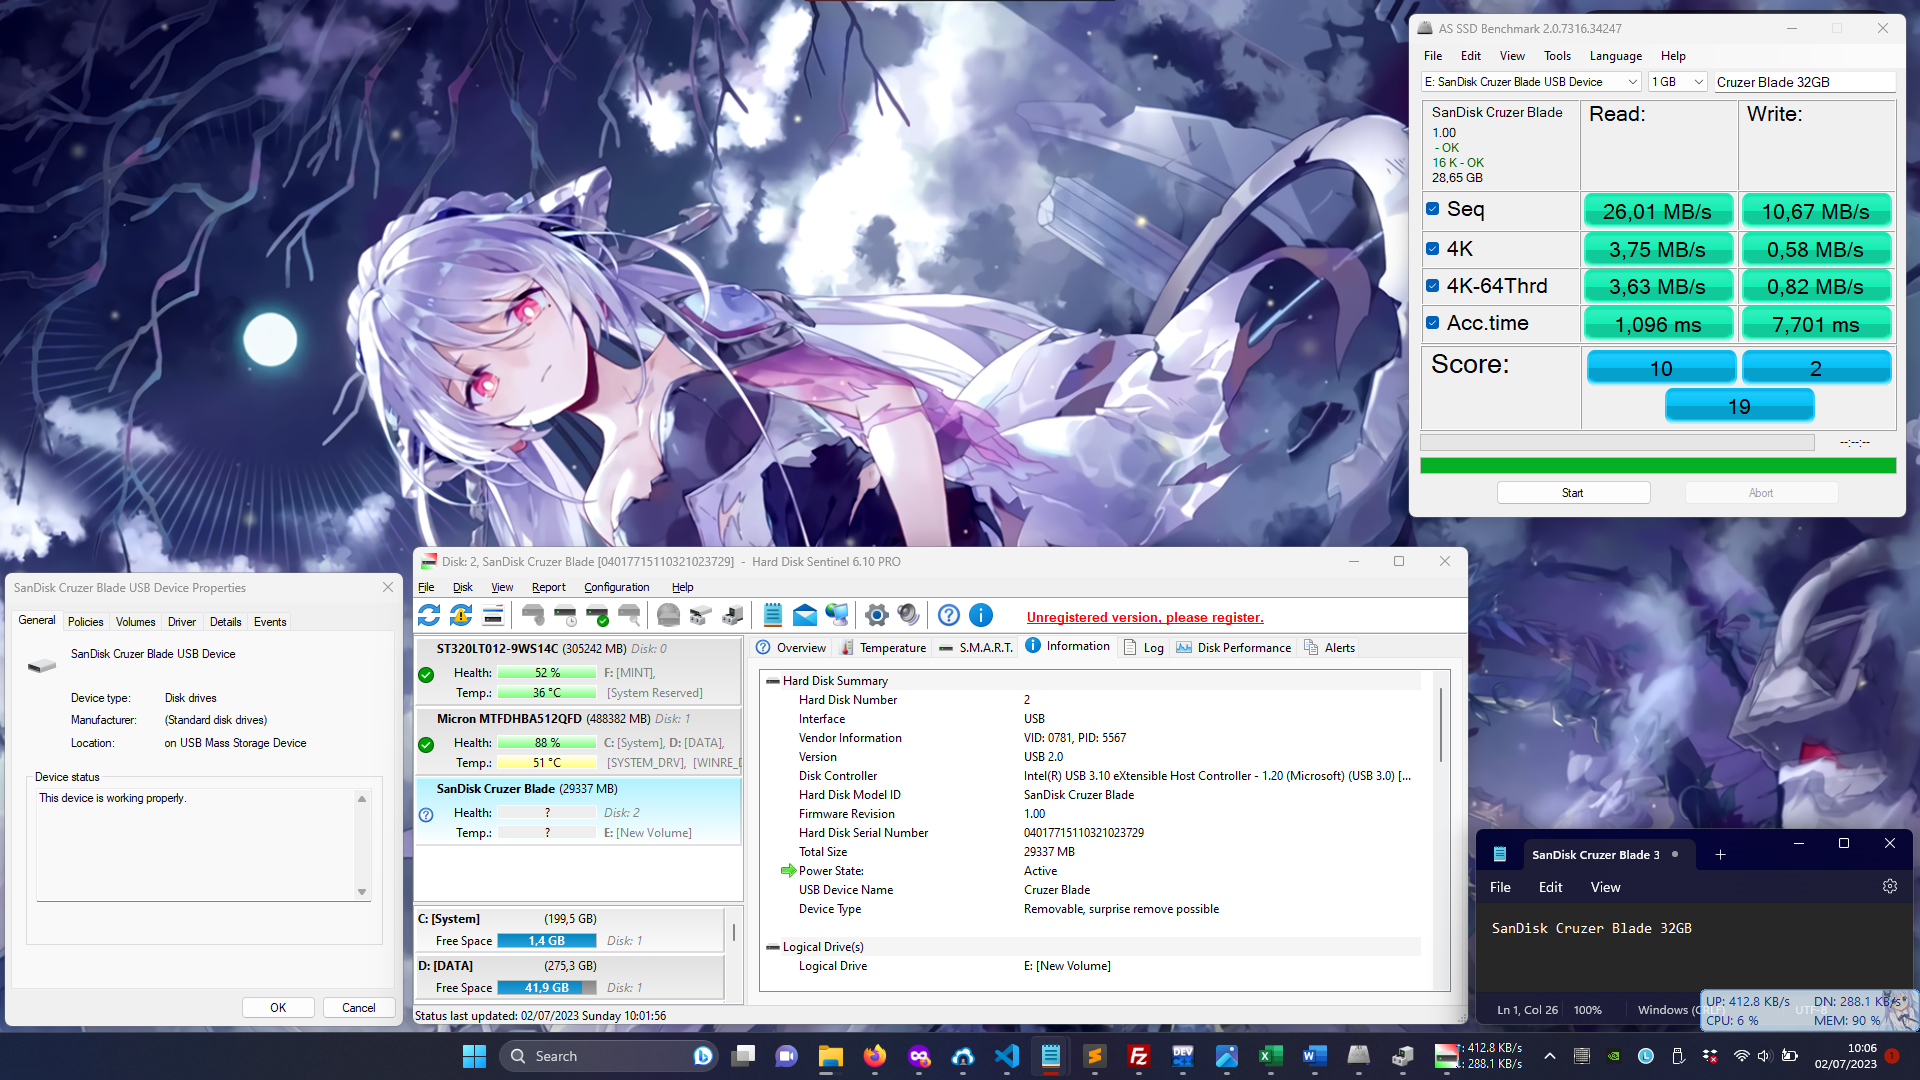Viewport: 1920px width, 1080px height.
Task: Click the Task View icon on the taskbar
Action: 743,1056
